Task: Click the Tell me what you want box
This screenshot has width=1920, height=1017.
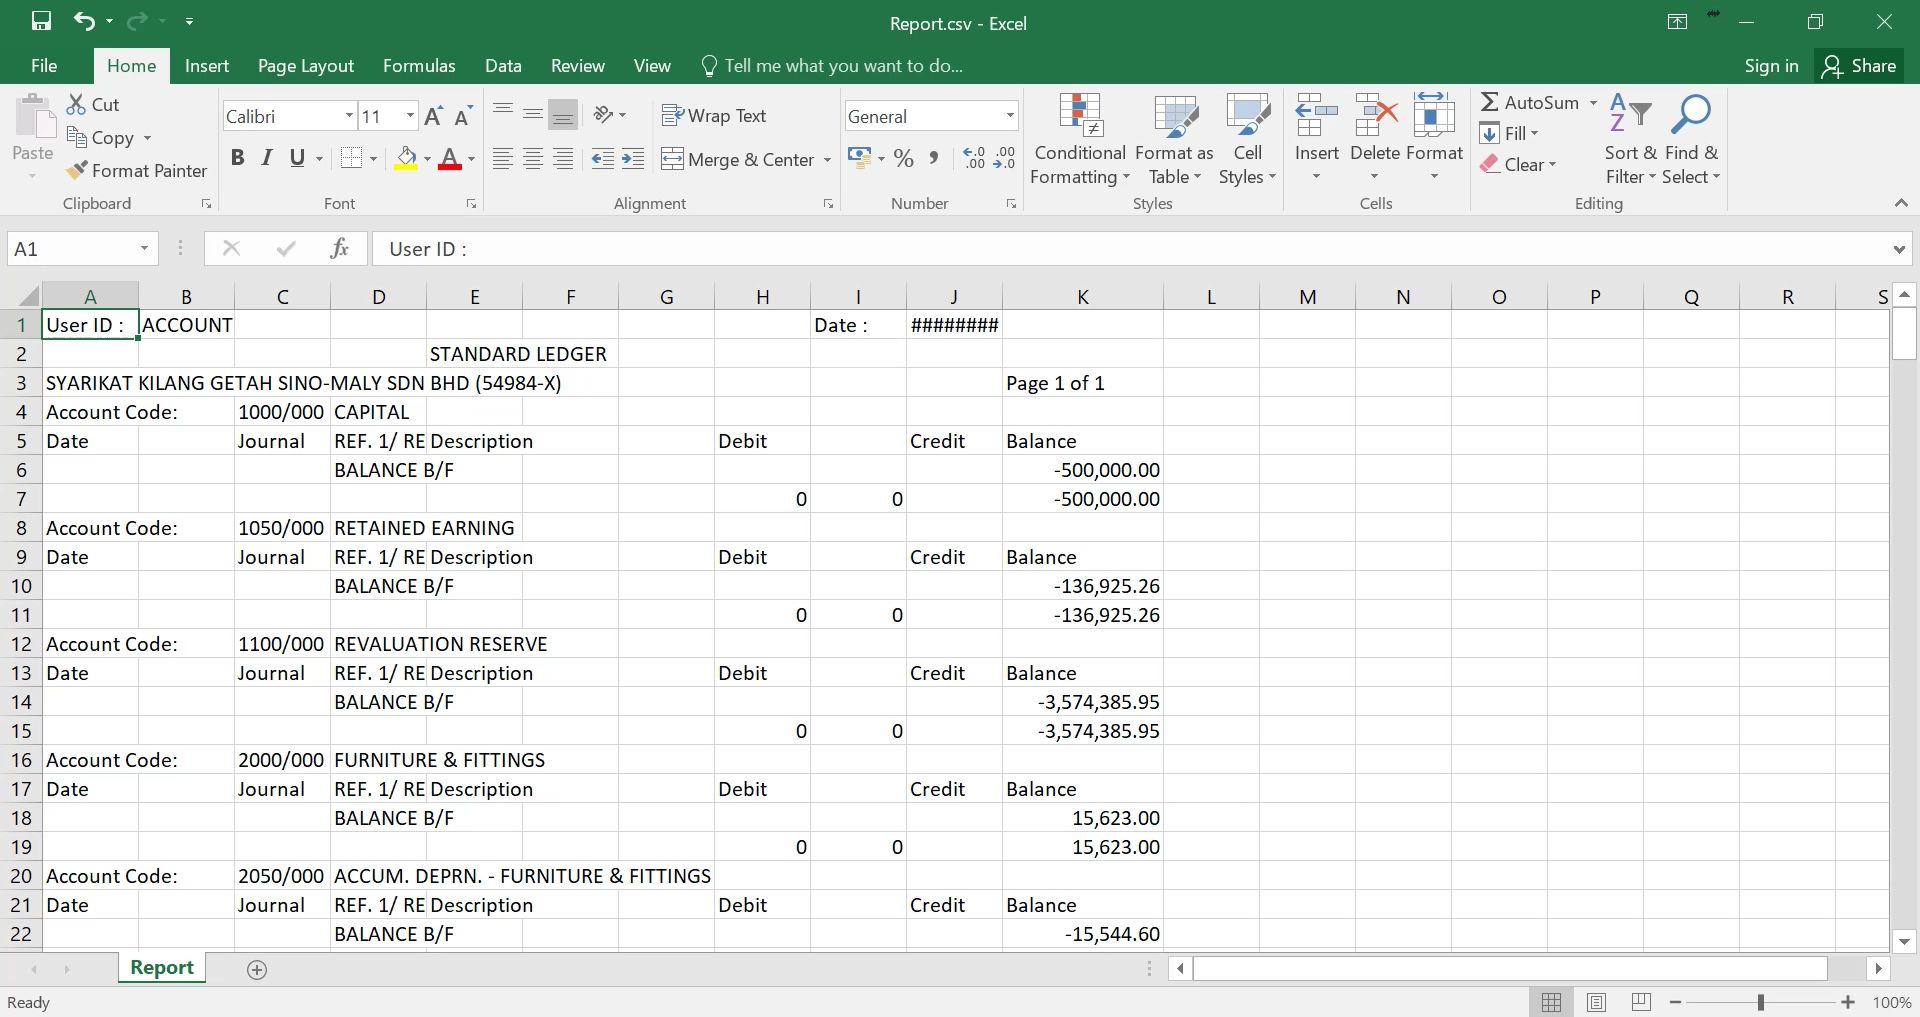Action: click(843, 66)
